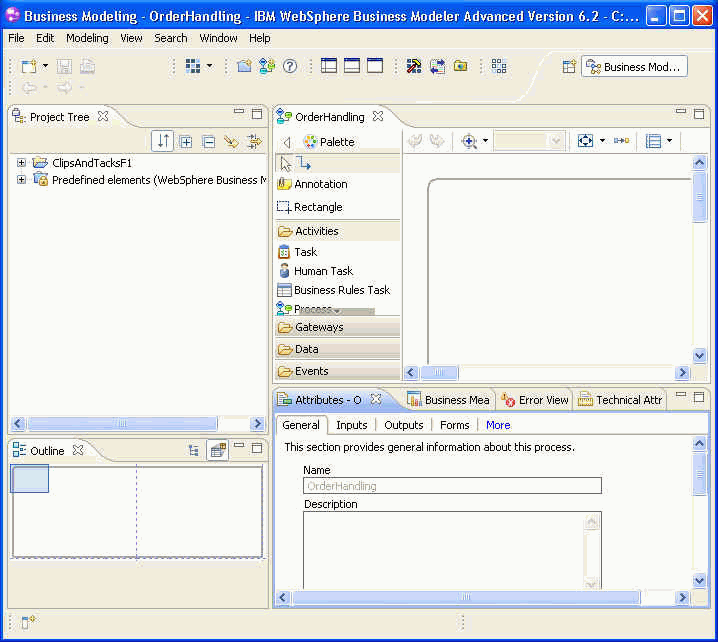Click Expand All icon in Project Tree
Screen dimensions: 718x642
pyautogui.click(x=186, y=142)
